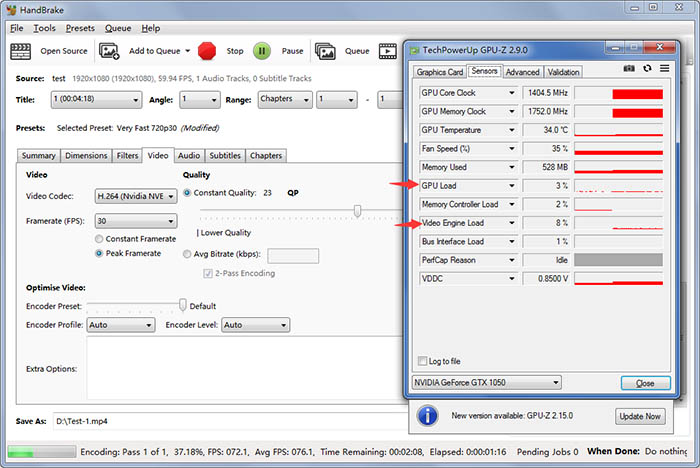Click the Open Source label
Image resolution: width=700 pixels, height=468 pixels.
click(64, 51)
